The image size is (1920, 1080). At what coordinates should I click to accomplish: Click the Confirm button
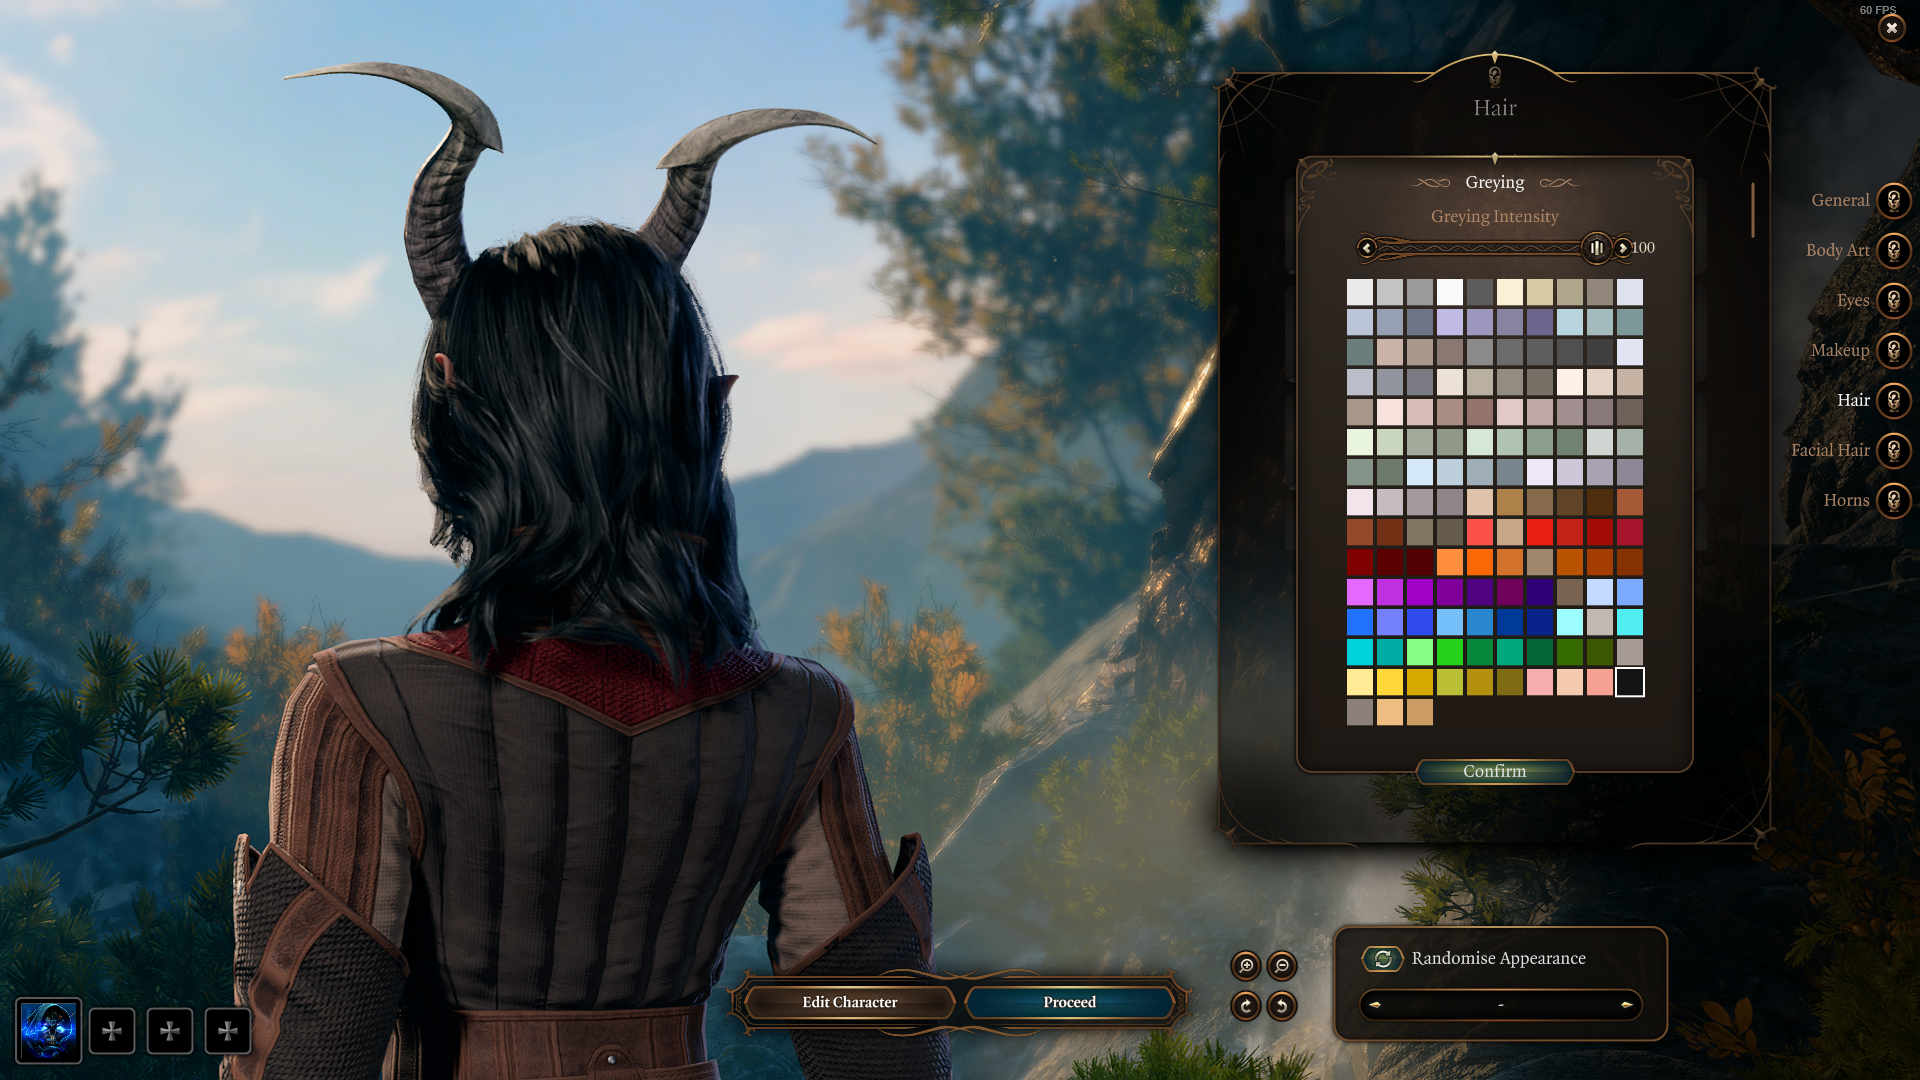coord(1494,771)
